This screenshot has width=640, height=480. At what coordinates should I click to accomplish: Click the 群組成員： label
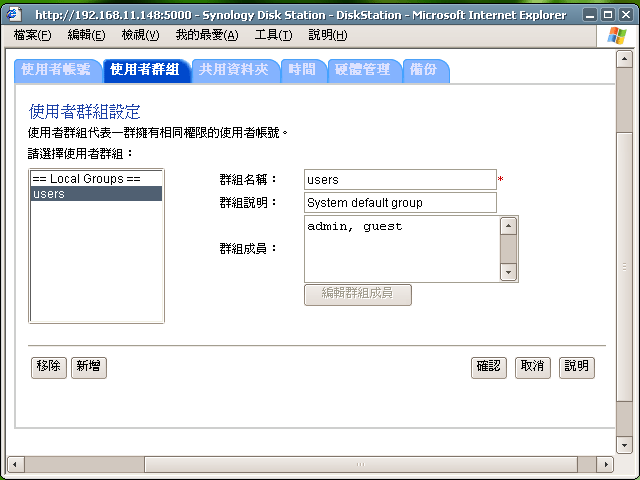click(248, 248)
